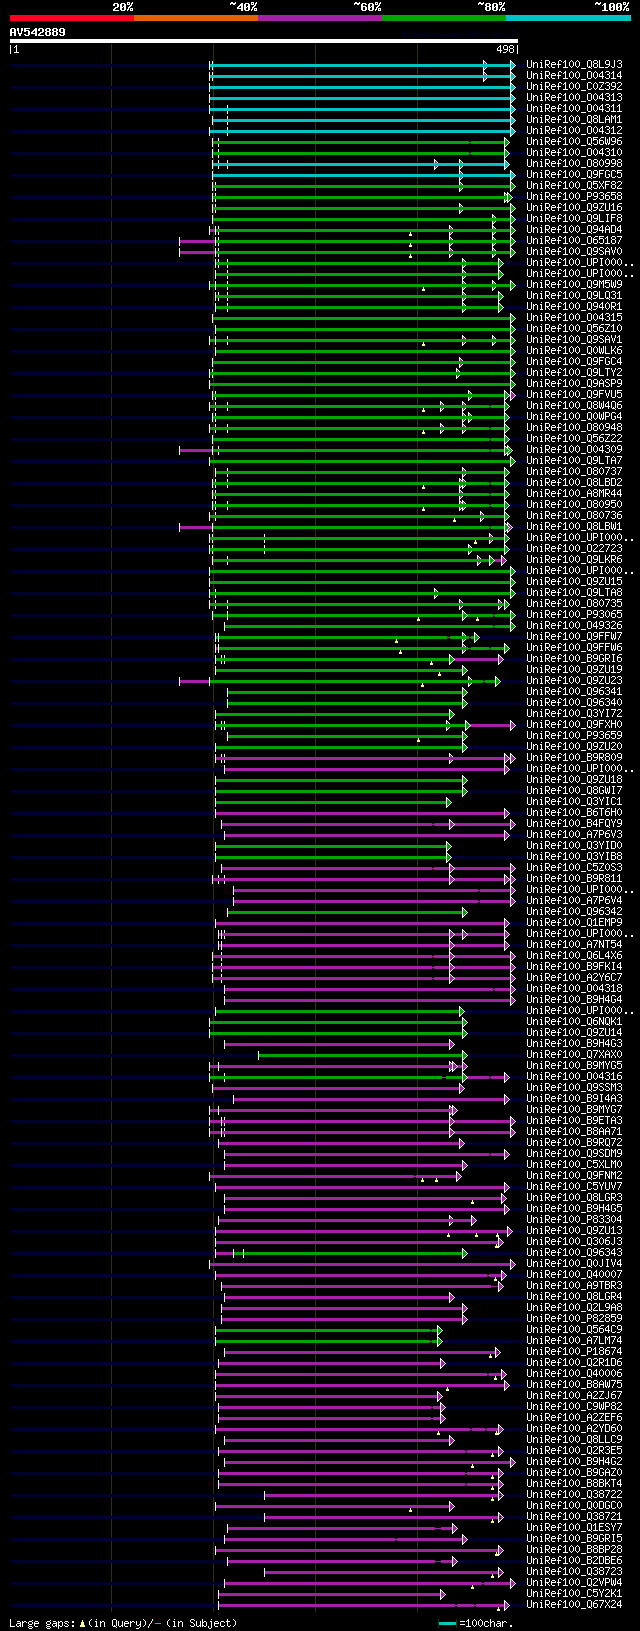The width and height of the screenshot is (640, 1631).
Task: Select subject label UniRef100_Q6NQK1
Action: point(574,1021)
